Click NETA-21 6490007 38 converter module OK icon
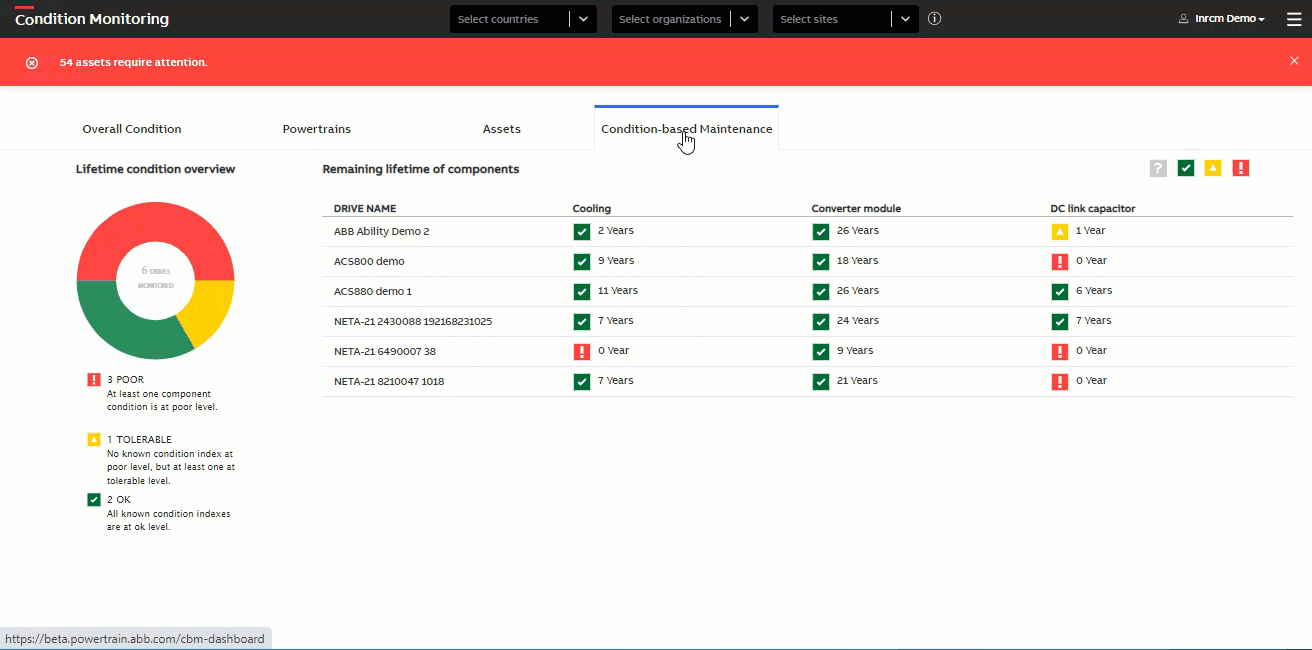Viewport: 1312px width, 650px height. 821,352
